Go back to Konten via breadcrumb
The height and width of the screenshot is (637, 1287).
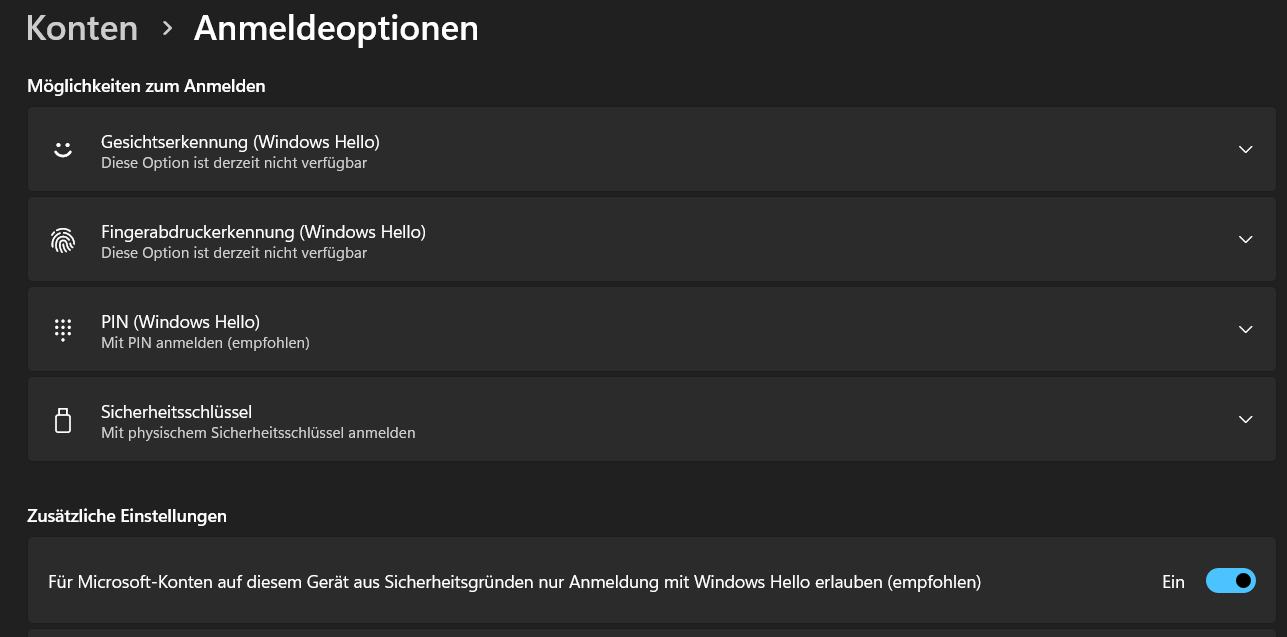pos(82,28)
